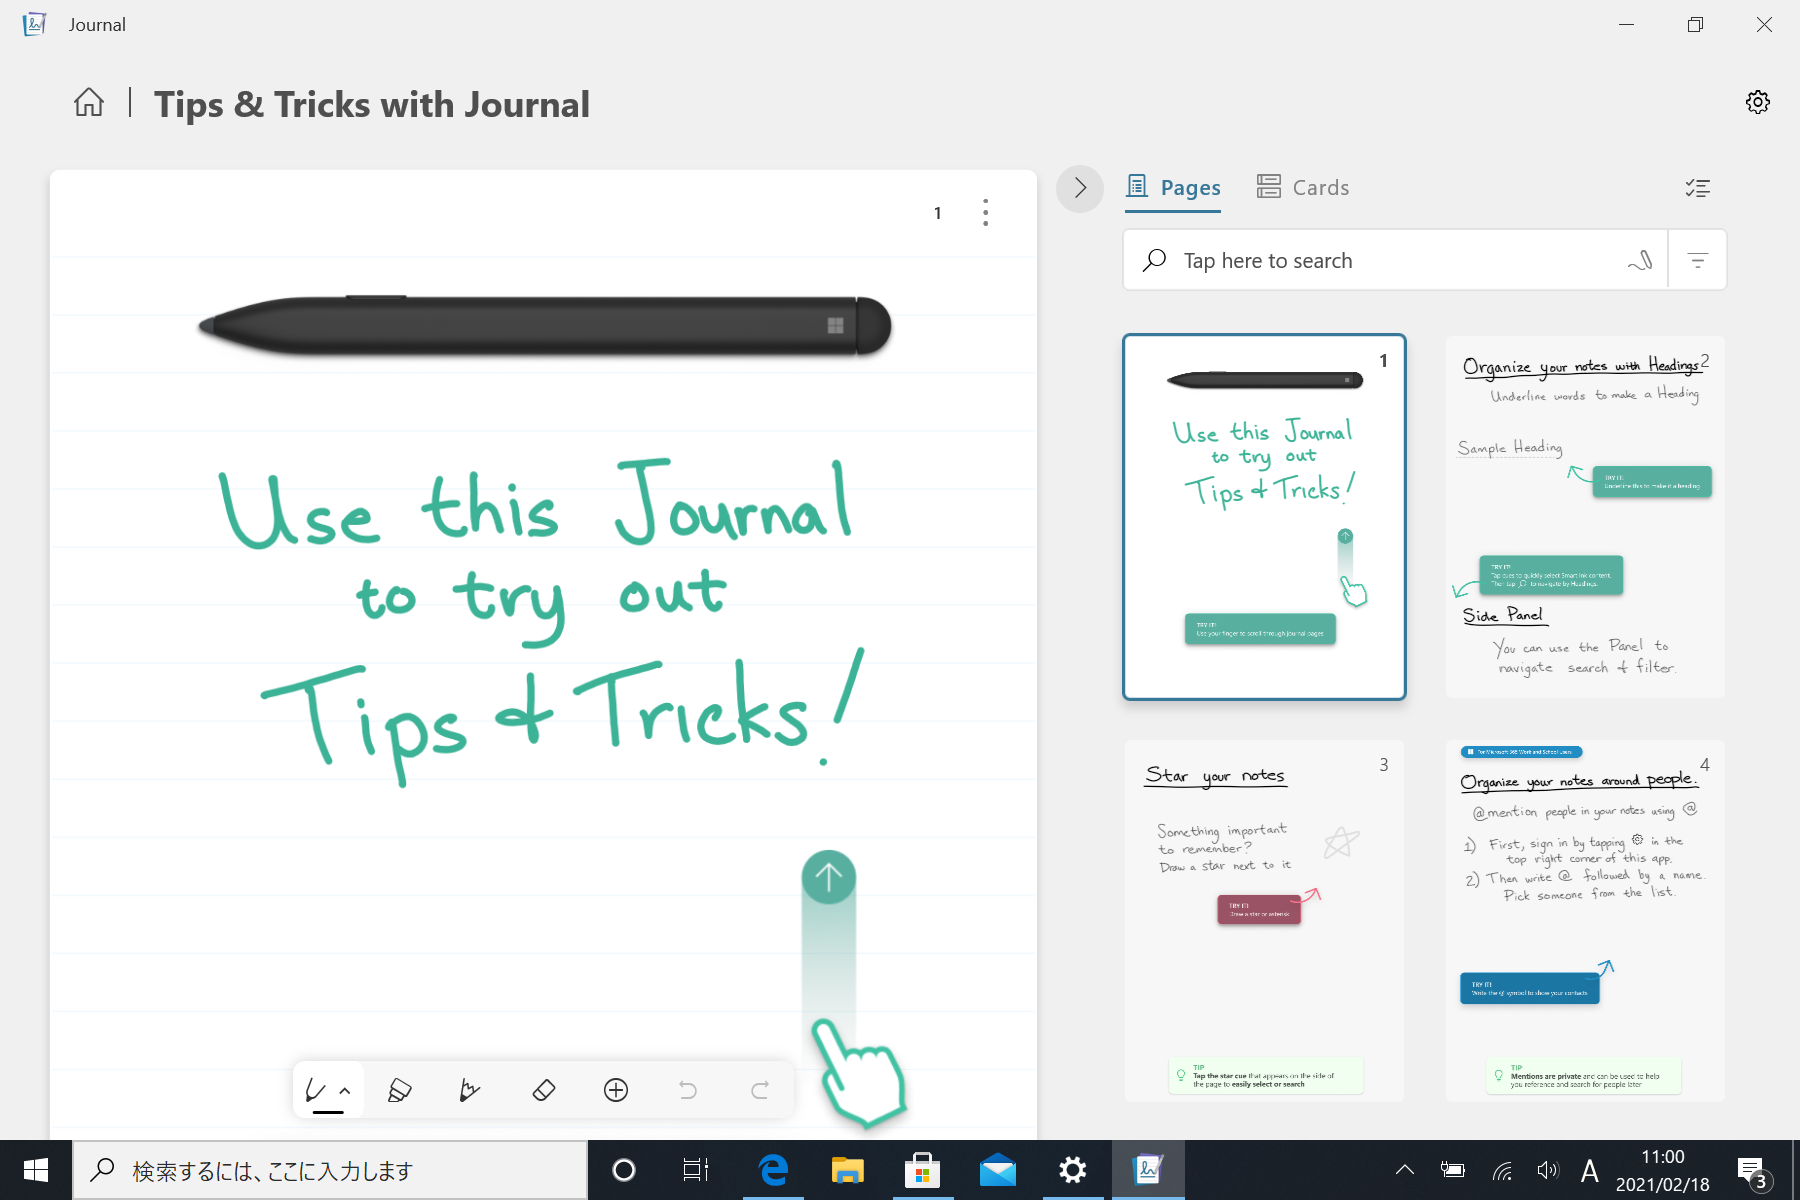Click the undo icon
Screen dimensions: 1800x1200
pyautogui.click(x=688, y=1090)
